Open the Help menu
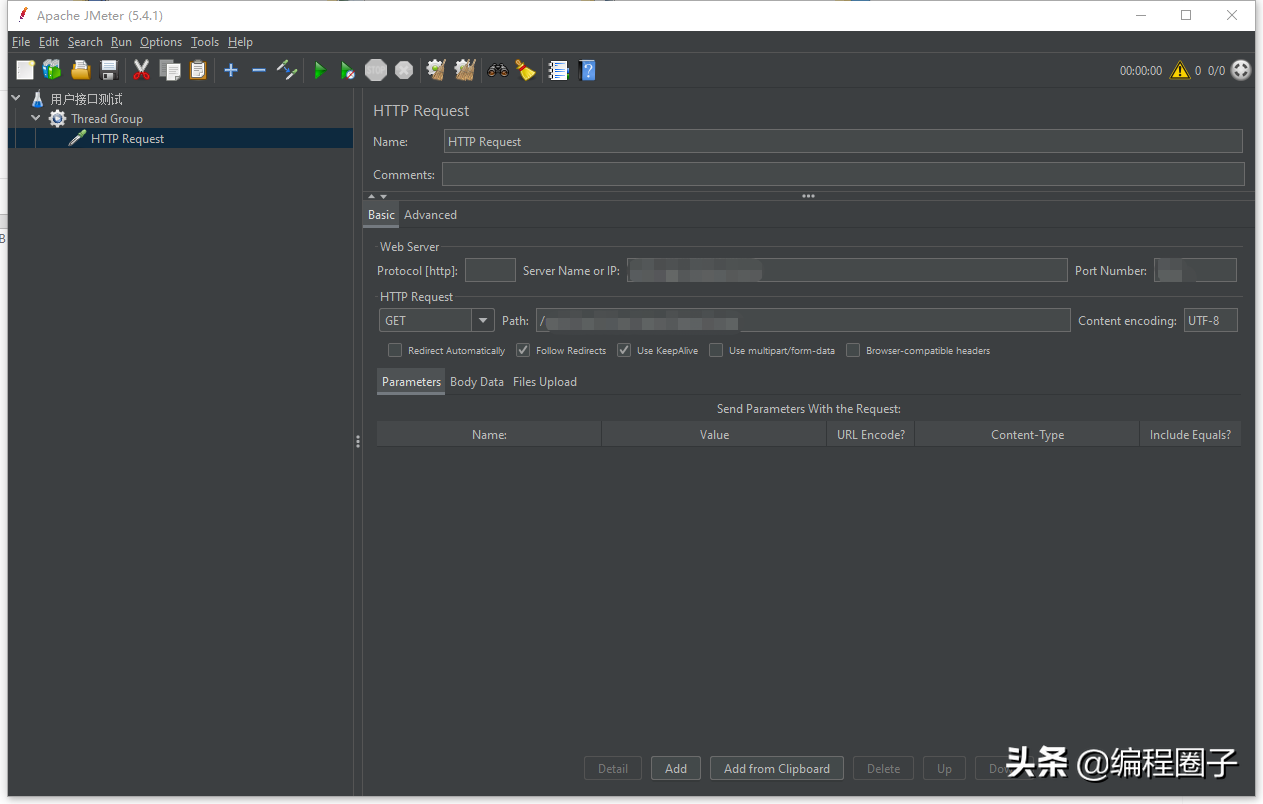The image size is (1263, 804). click(240, 42)
